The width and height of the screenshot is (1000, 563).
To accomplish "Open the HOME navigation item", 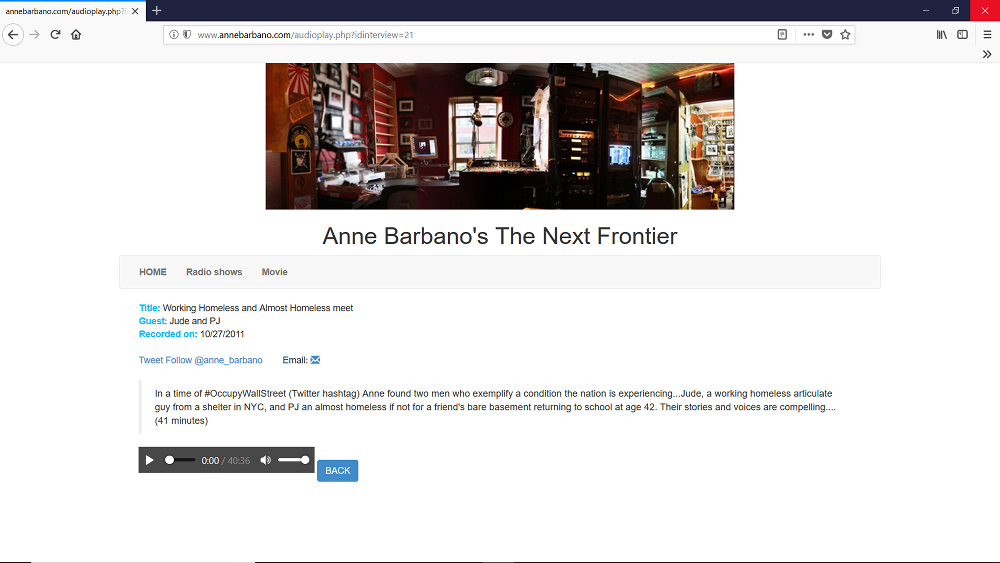I will click(x=153, y=272).
